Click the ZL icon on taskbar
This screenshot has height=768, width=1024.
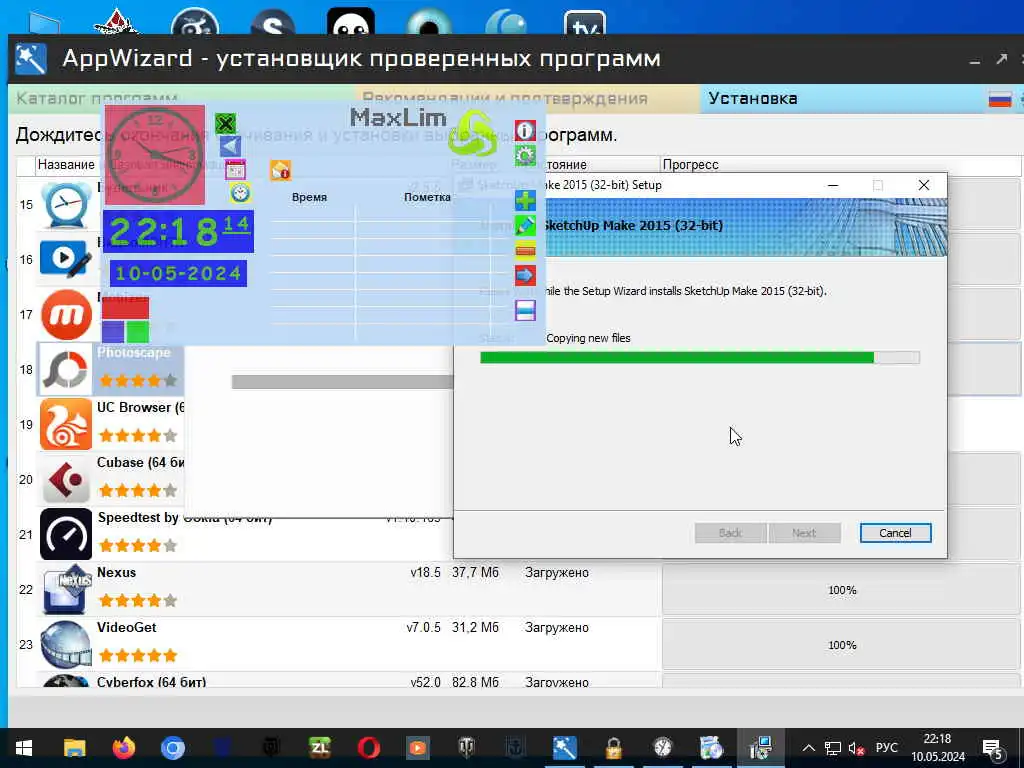(x=320, y=748)
